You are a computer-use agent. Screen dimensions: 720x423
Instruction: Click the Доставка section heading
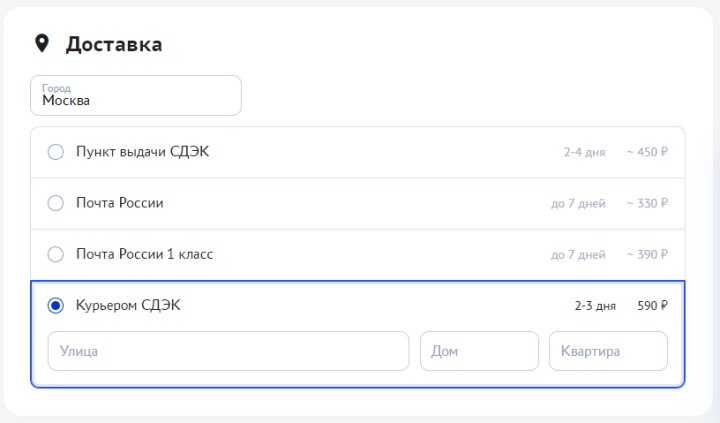(114, 44)
